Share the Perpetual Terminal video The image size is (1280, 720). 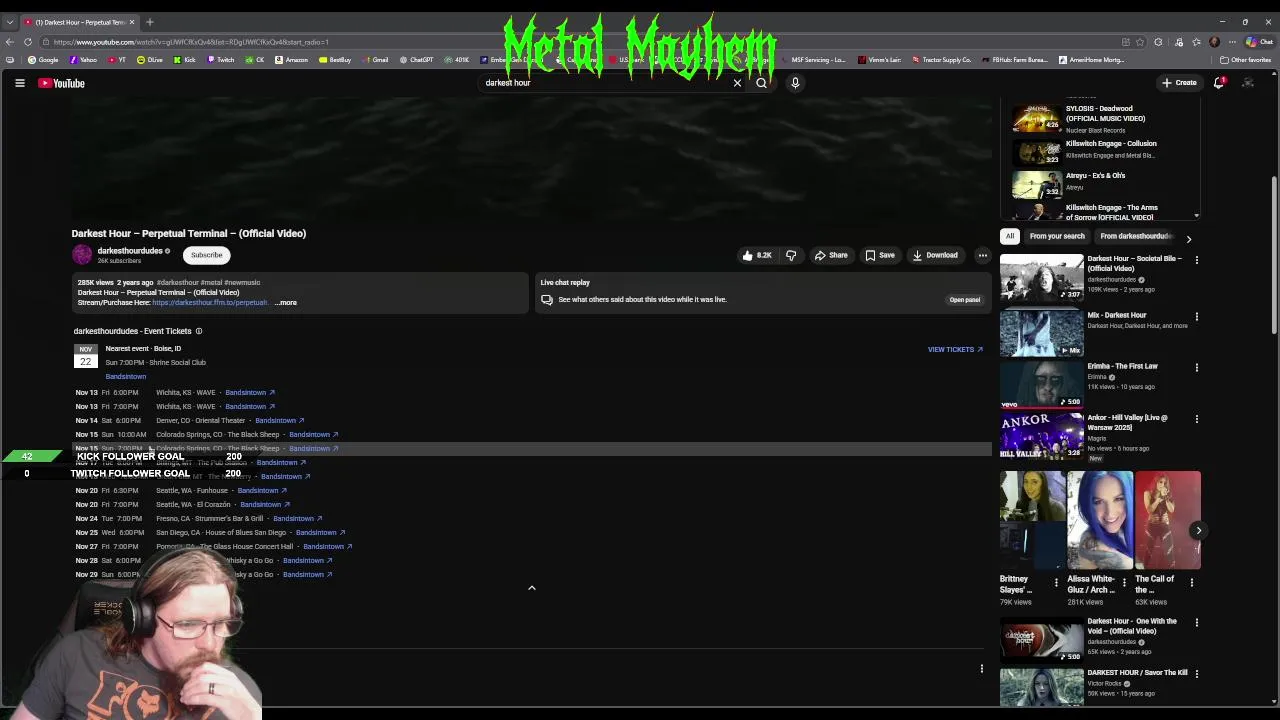(831, 255)
